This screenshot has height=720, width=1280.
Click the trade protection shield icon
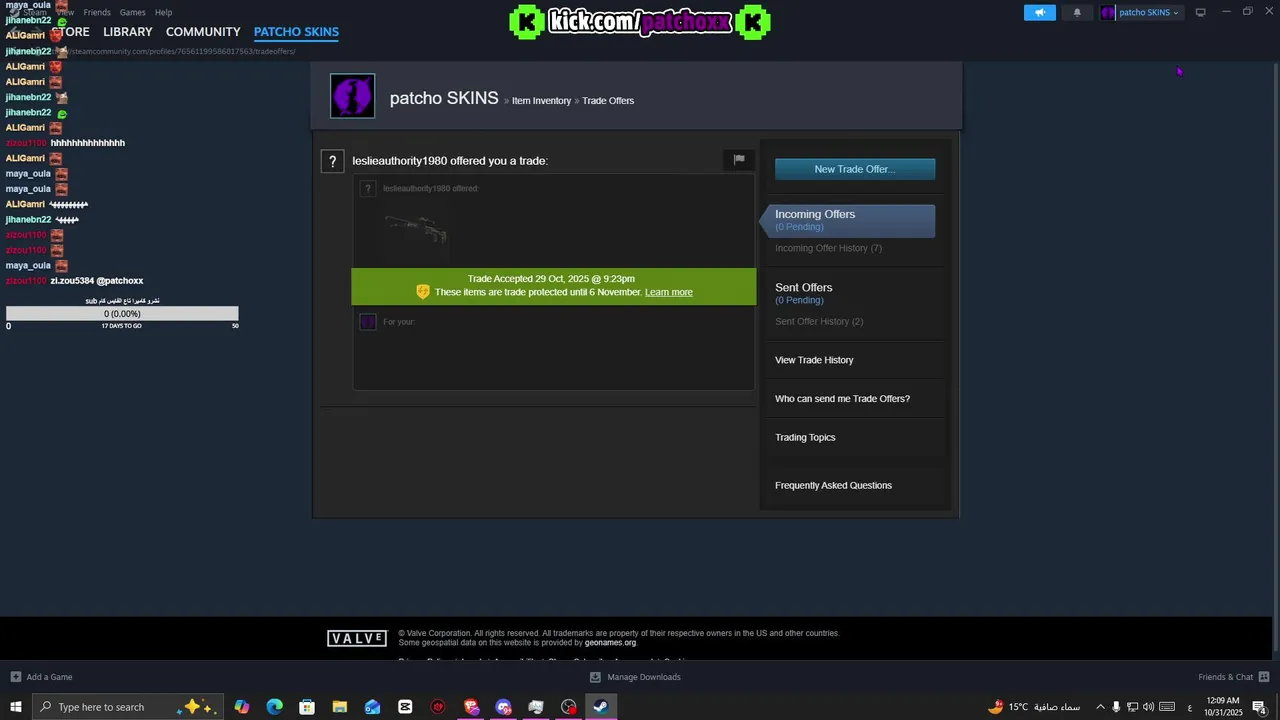click(423, 292)
